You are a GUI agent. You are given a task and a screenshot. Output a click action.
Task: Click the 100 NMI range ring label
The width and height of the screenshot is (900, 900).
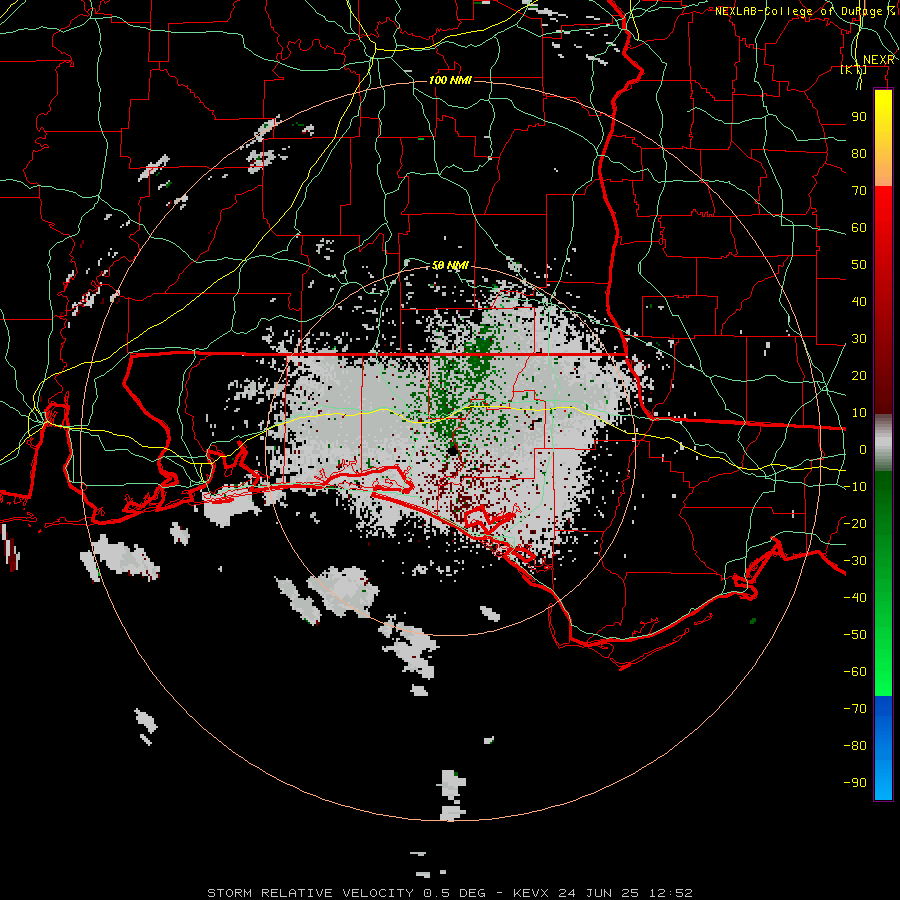coord(450,80)
